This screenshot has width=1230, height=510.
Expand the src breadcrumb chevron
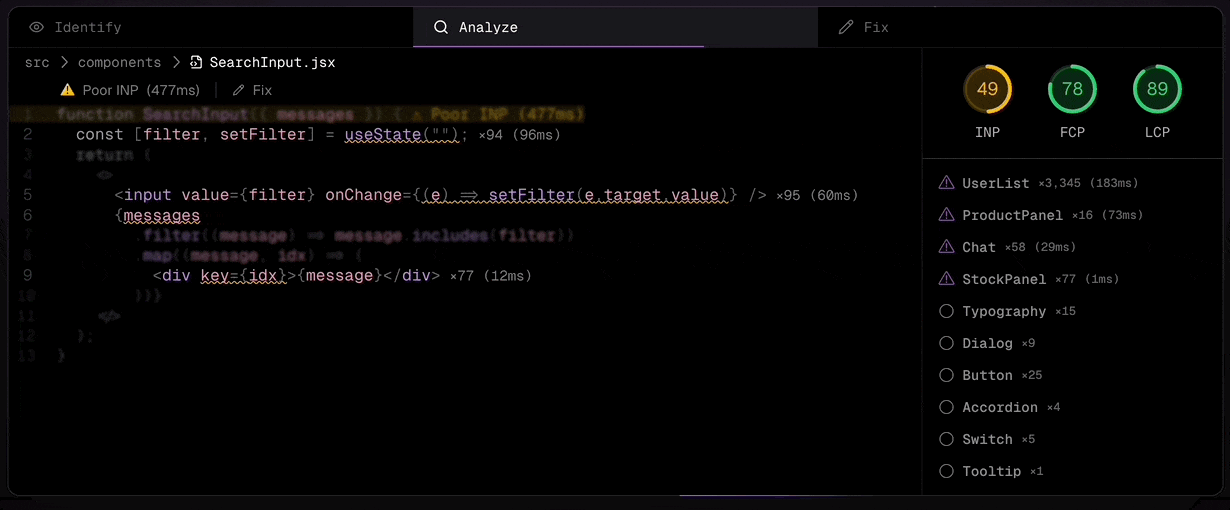click(64, 62)
